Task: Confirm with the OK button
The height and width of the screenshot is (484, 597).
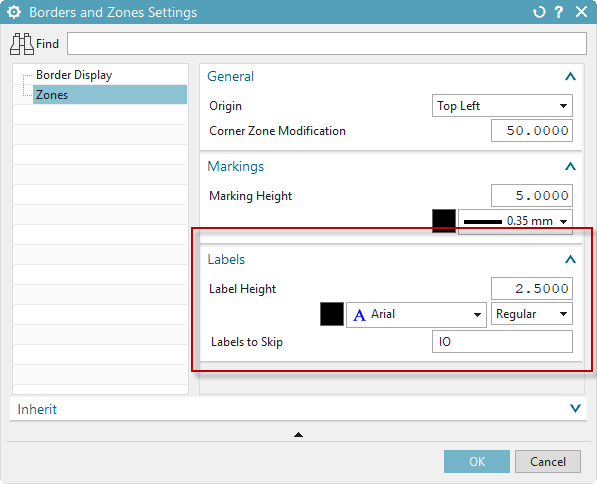Action: click(477, 462)
